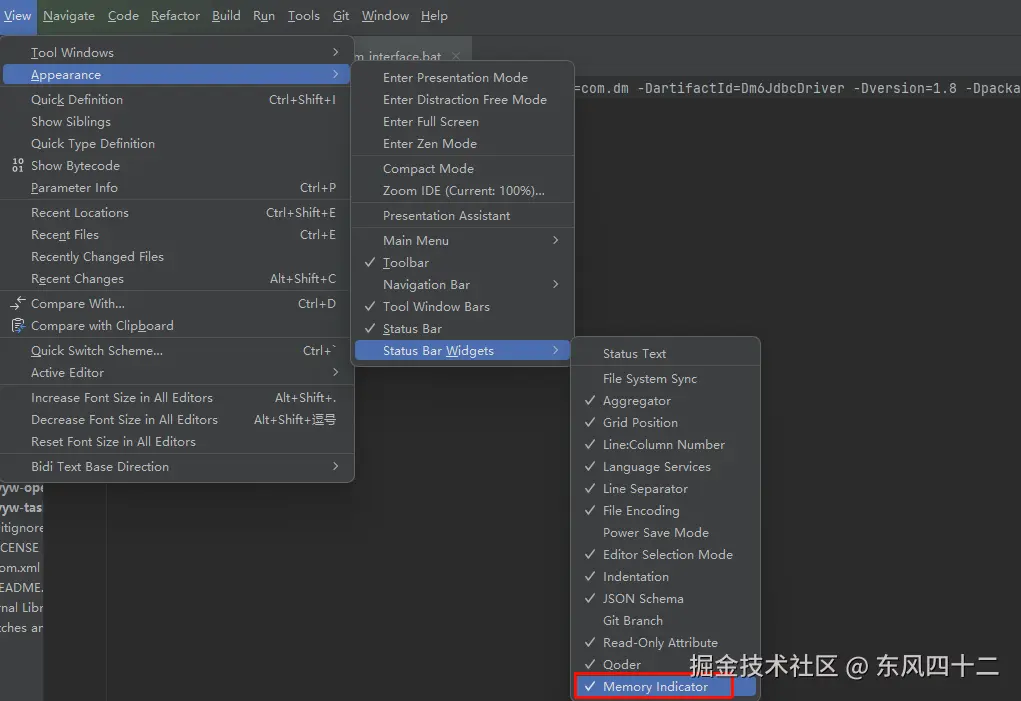Select Enter Full Screen

pyautogui.click(x=428, y=121)
